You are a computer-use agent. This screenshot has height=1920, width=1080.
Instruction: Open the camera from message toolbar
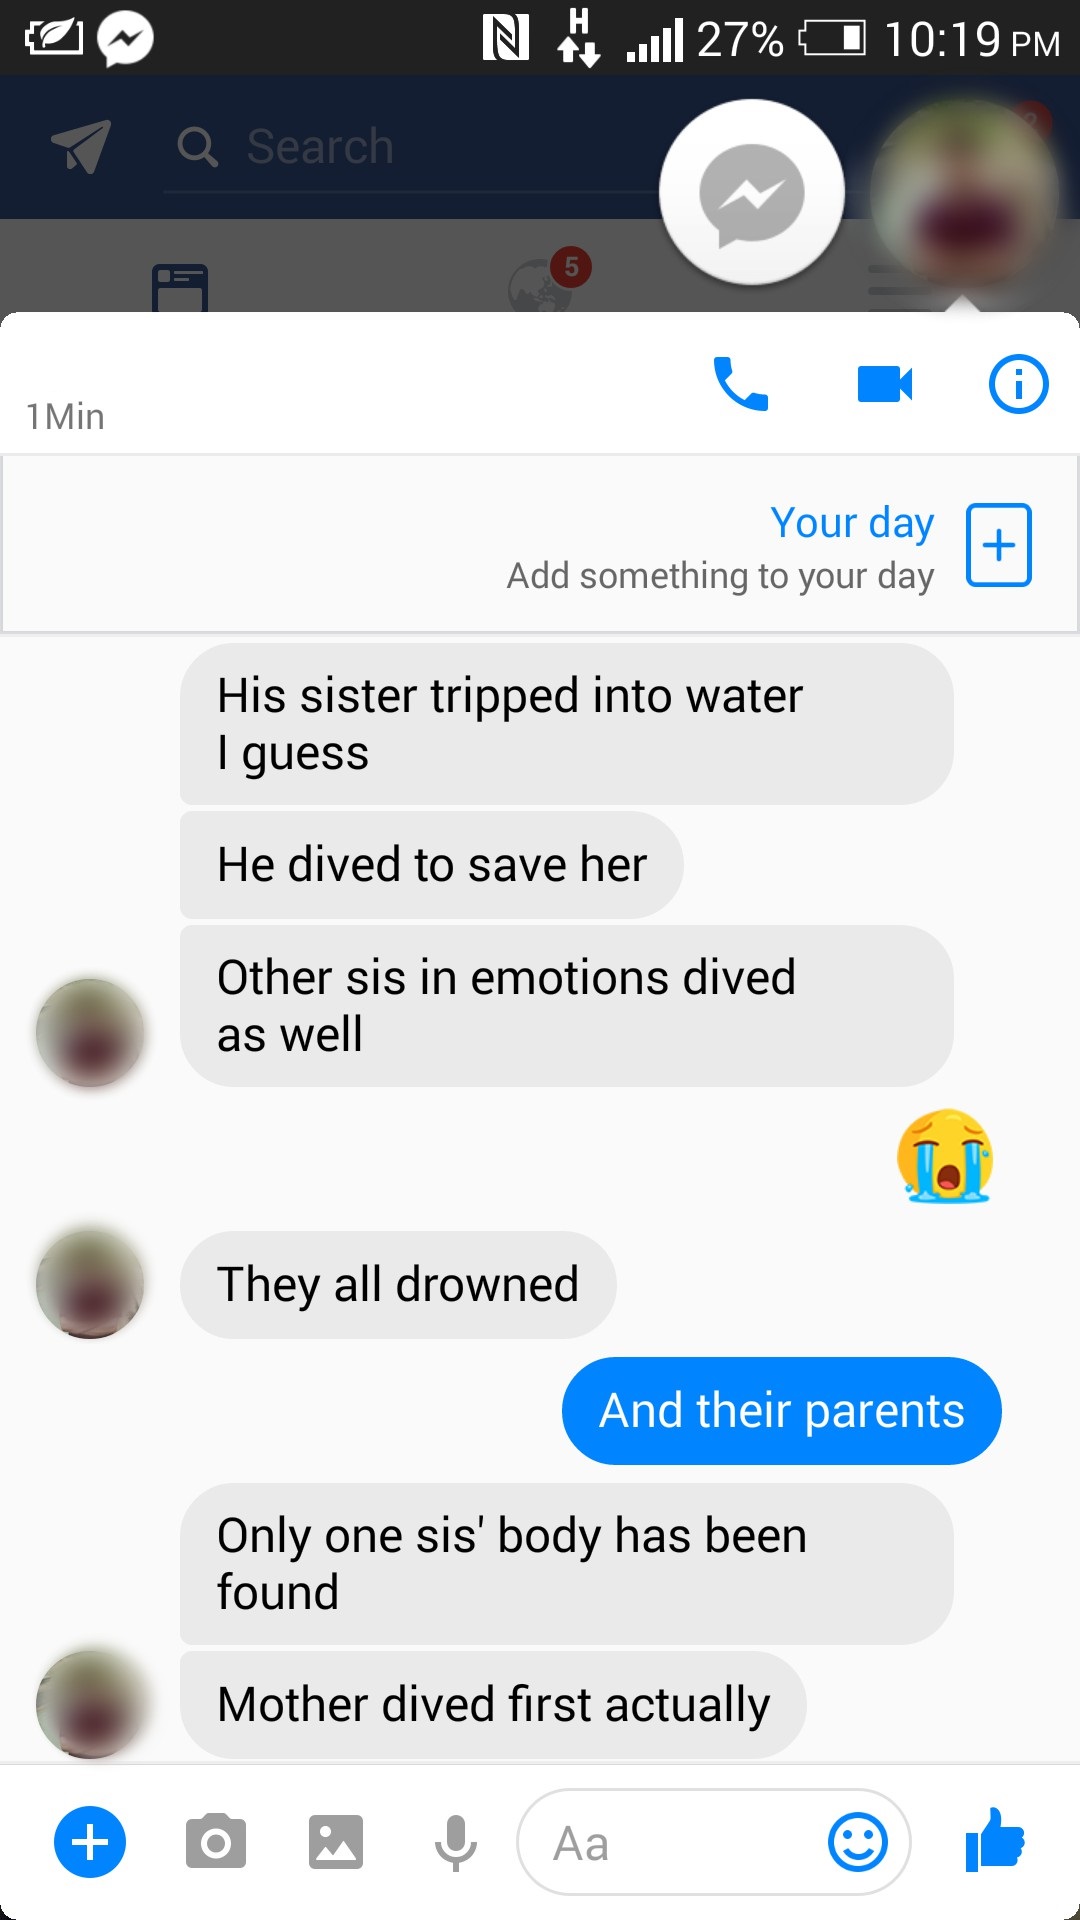click(215, 1842)
